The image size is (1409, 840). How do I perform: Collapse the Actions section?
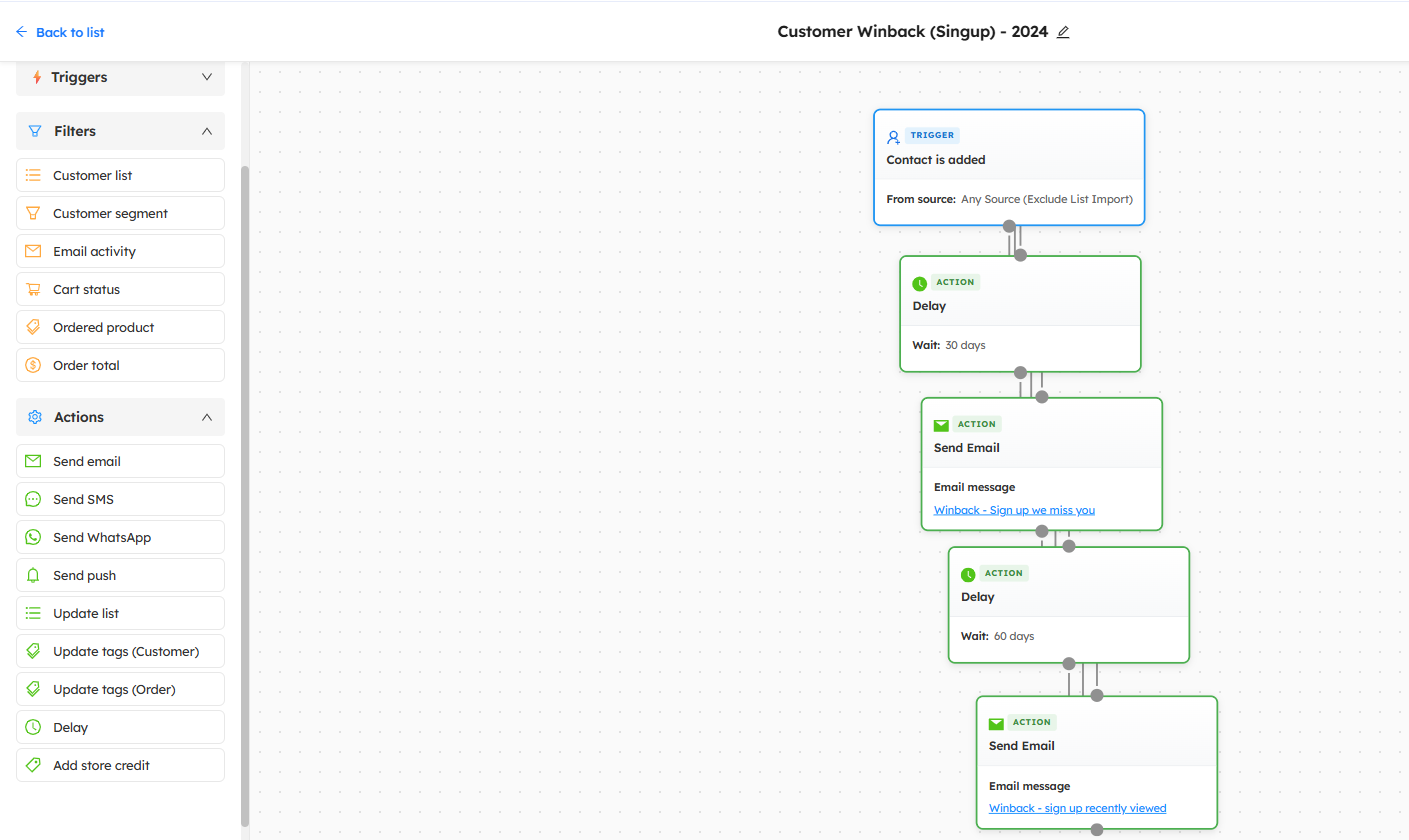coord(206,417)
